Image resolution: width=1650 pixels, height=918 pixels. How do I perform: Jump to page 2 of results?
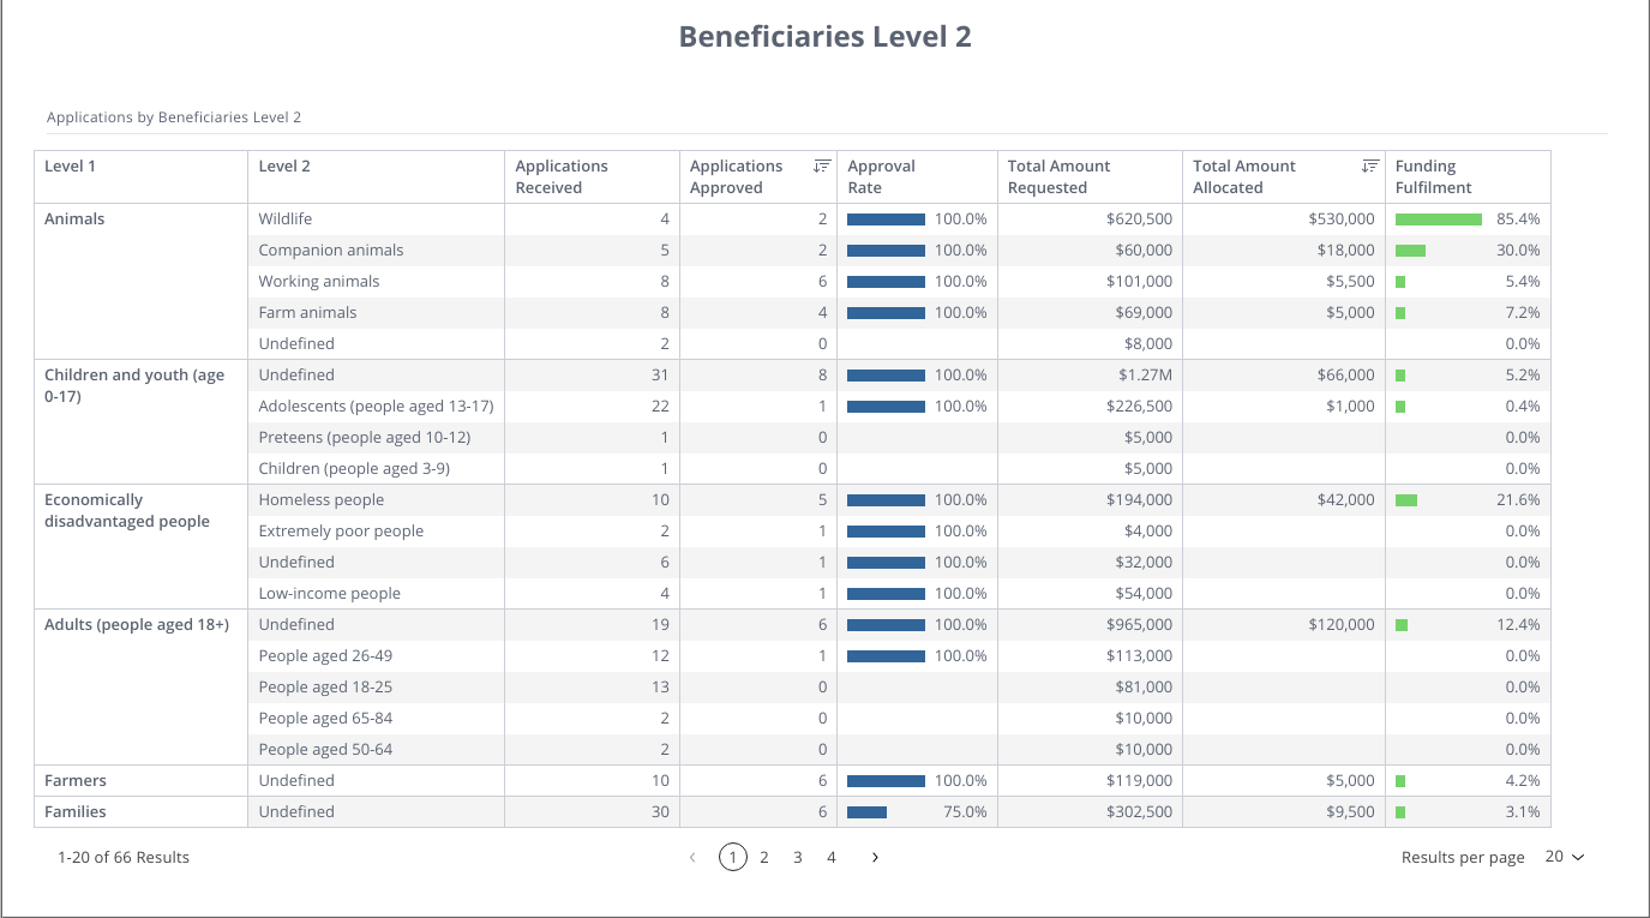pyautogui.click(x=764, y=857)
